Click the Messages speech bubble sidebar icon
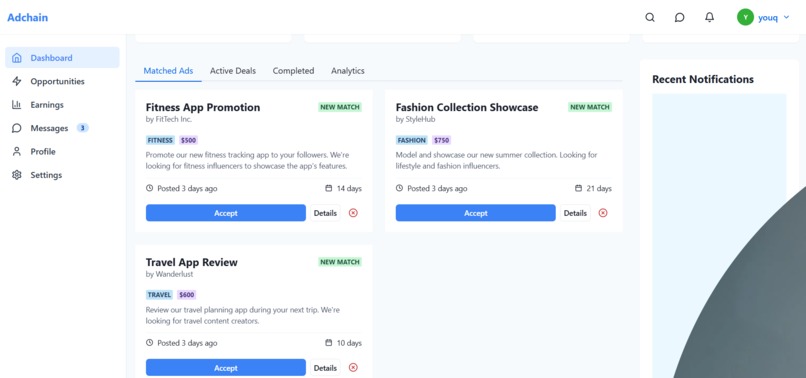 click(17, 128)
